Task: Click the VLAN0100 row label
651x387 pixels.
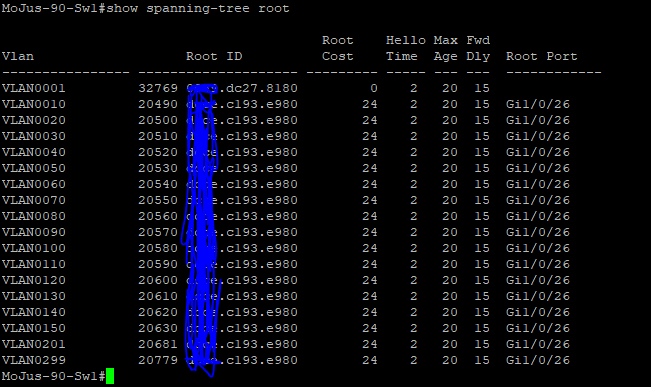Action: pos(34,248)
